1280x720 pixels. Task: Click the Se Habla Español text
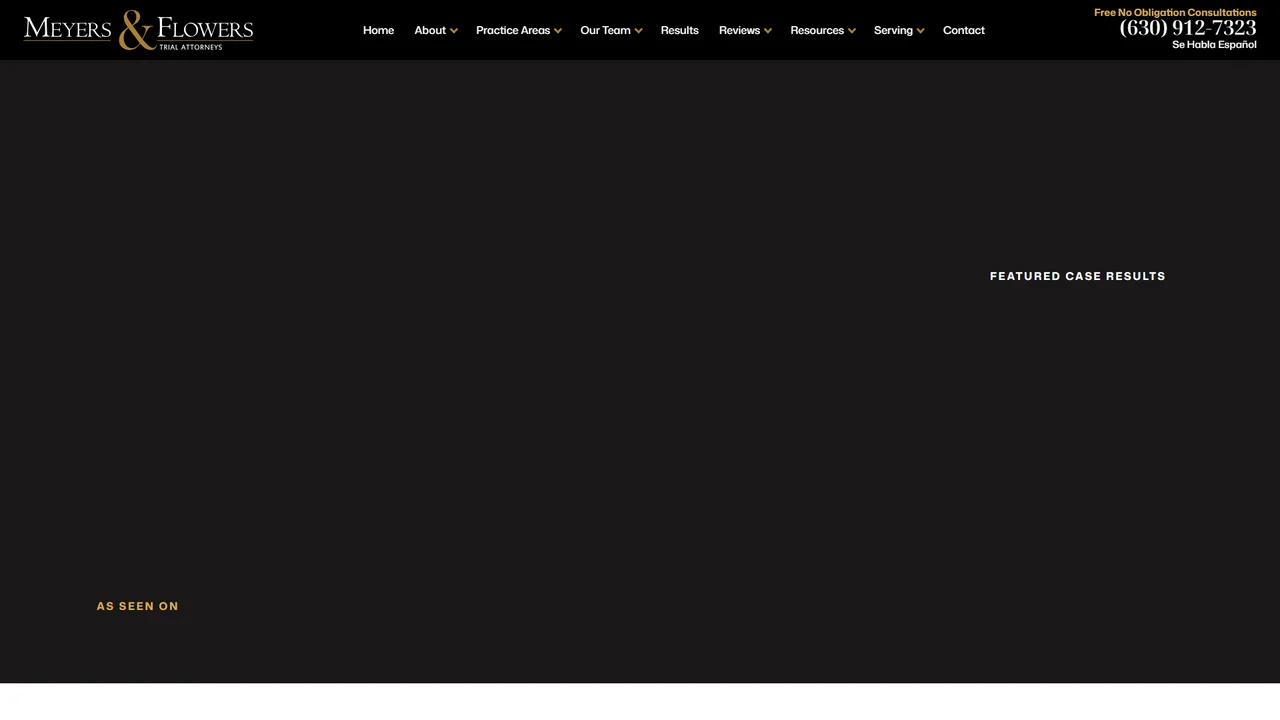[x=1214, y=45]
